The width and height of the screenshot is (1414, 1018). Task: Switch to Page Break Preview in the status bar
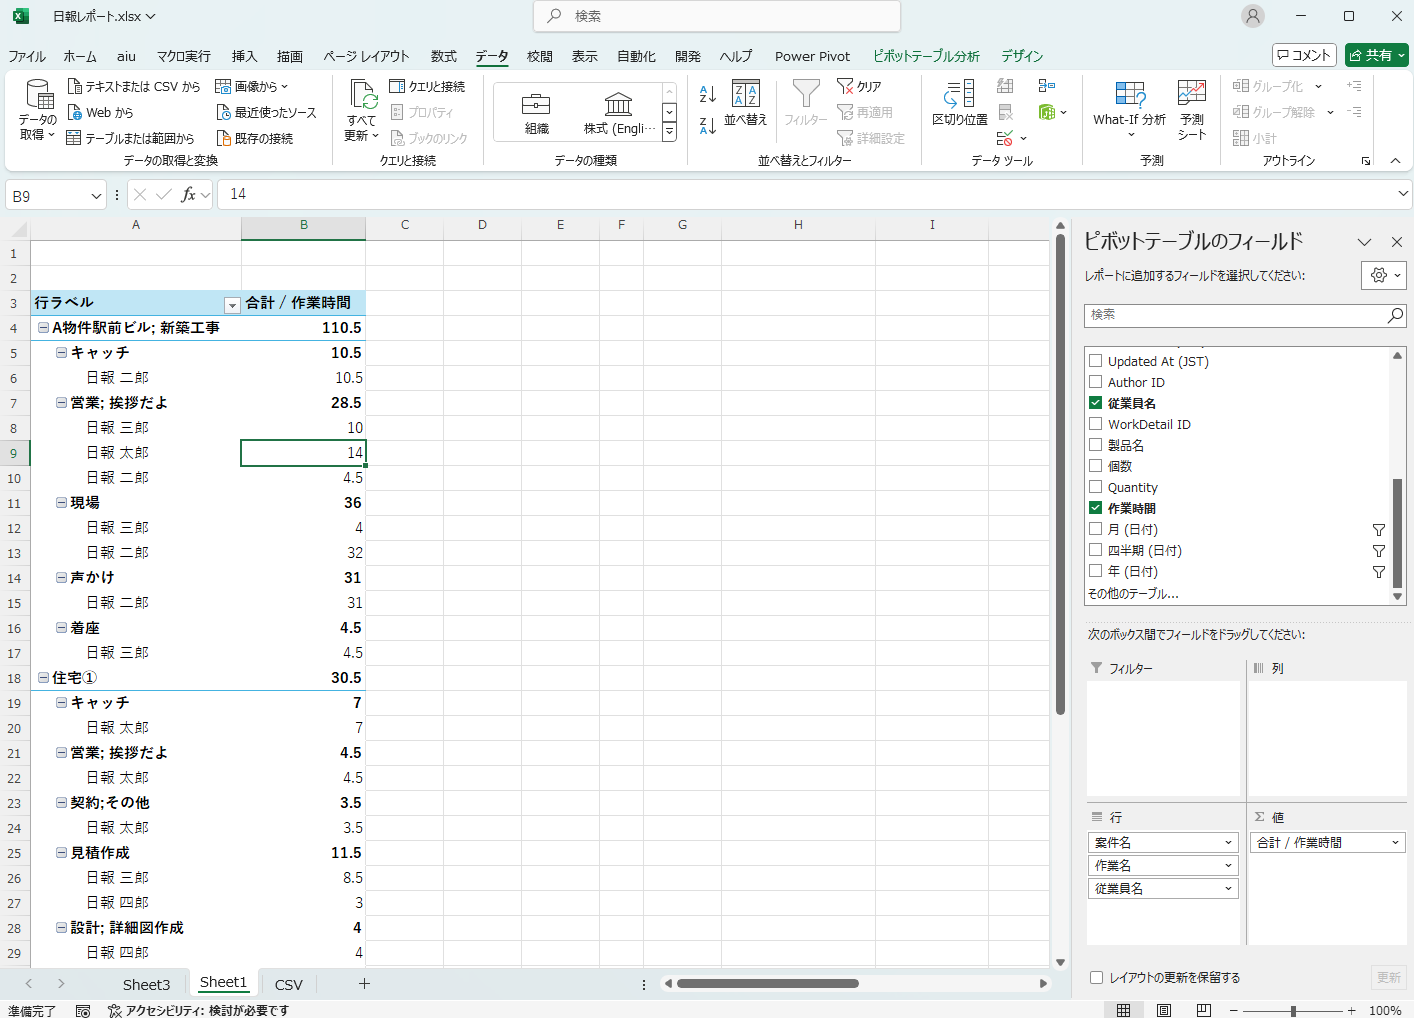pos(1204,1010)
